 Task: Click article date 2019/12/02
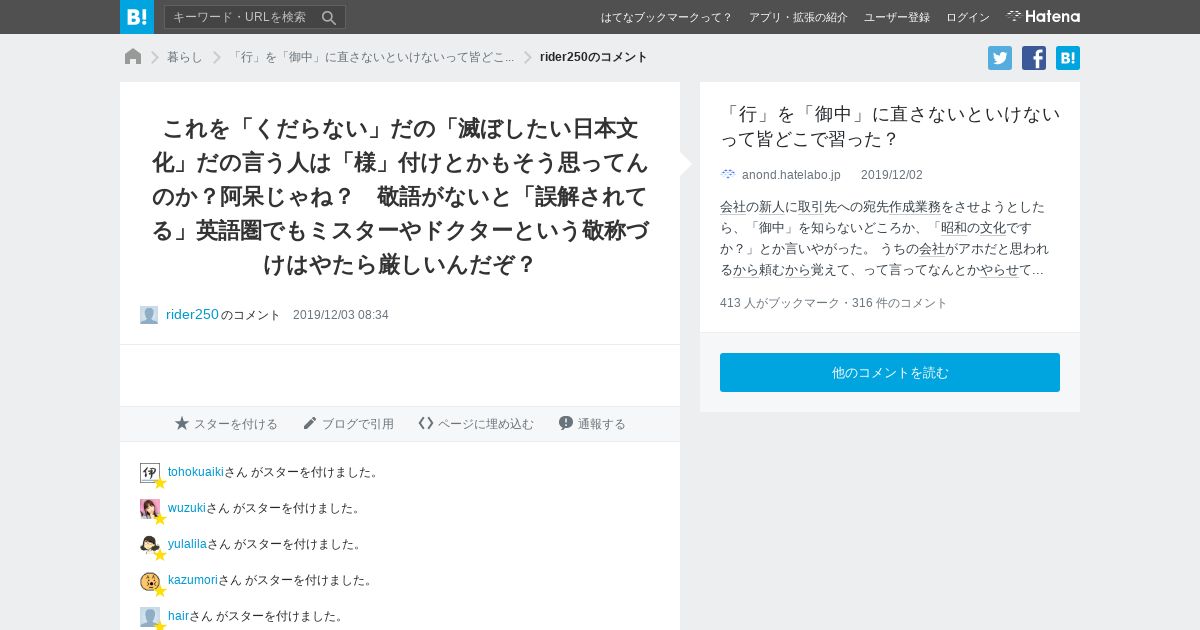coord(892,175)
